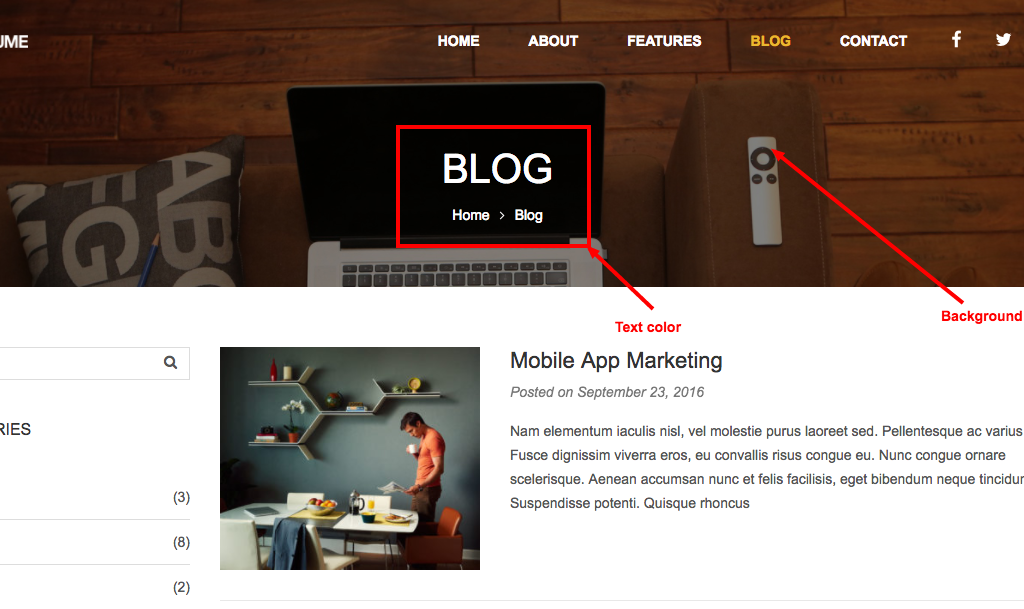The image size is (1024, 609).
Task: Open the category row showing (3) posts
Action: point(95,497)
